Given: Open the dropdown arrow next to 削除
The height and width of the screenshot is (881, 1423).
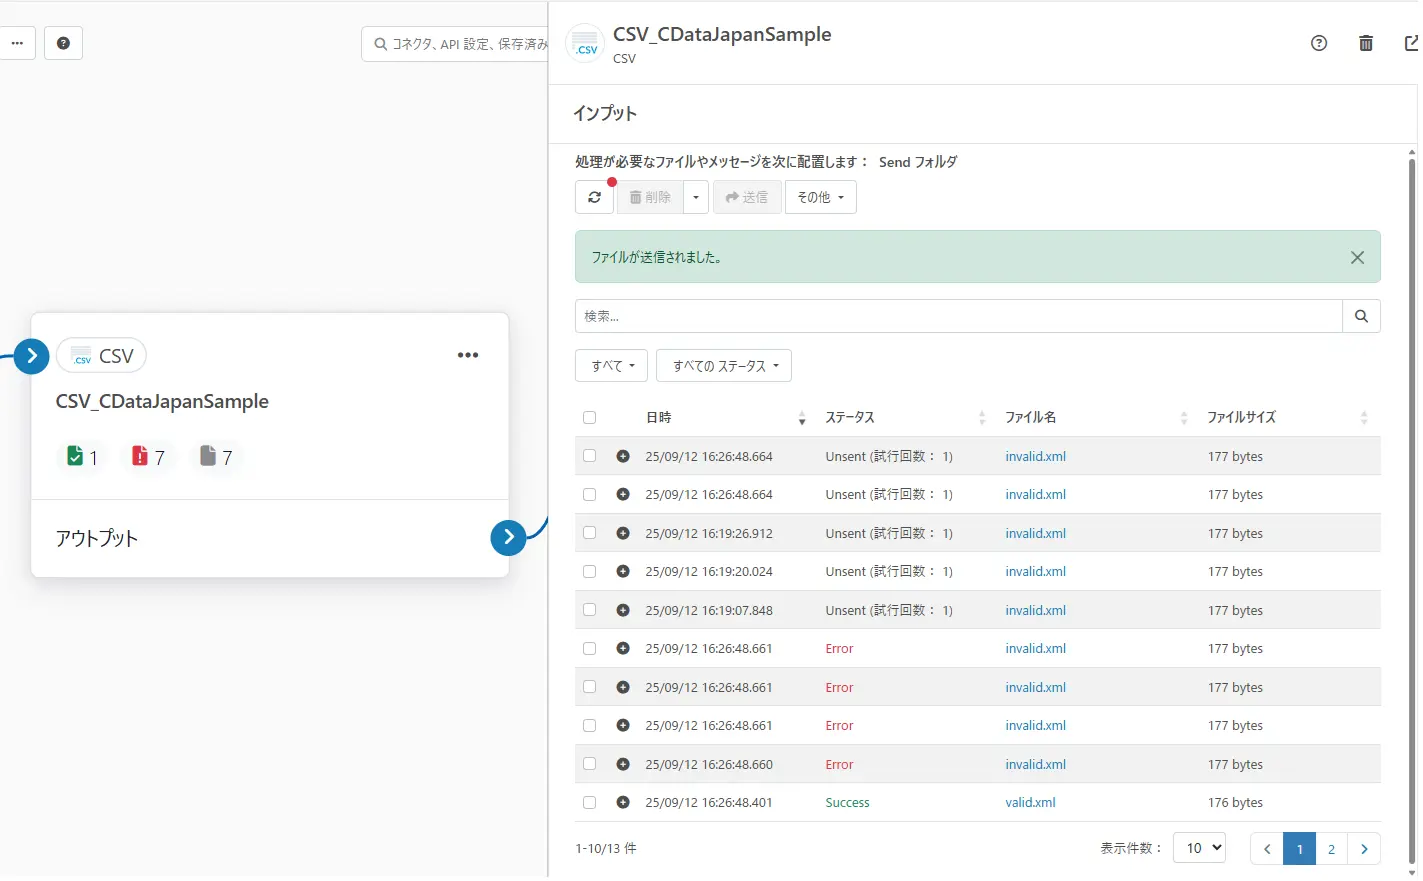Looking at the screenshot, I should 696,197.
